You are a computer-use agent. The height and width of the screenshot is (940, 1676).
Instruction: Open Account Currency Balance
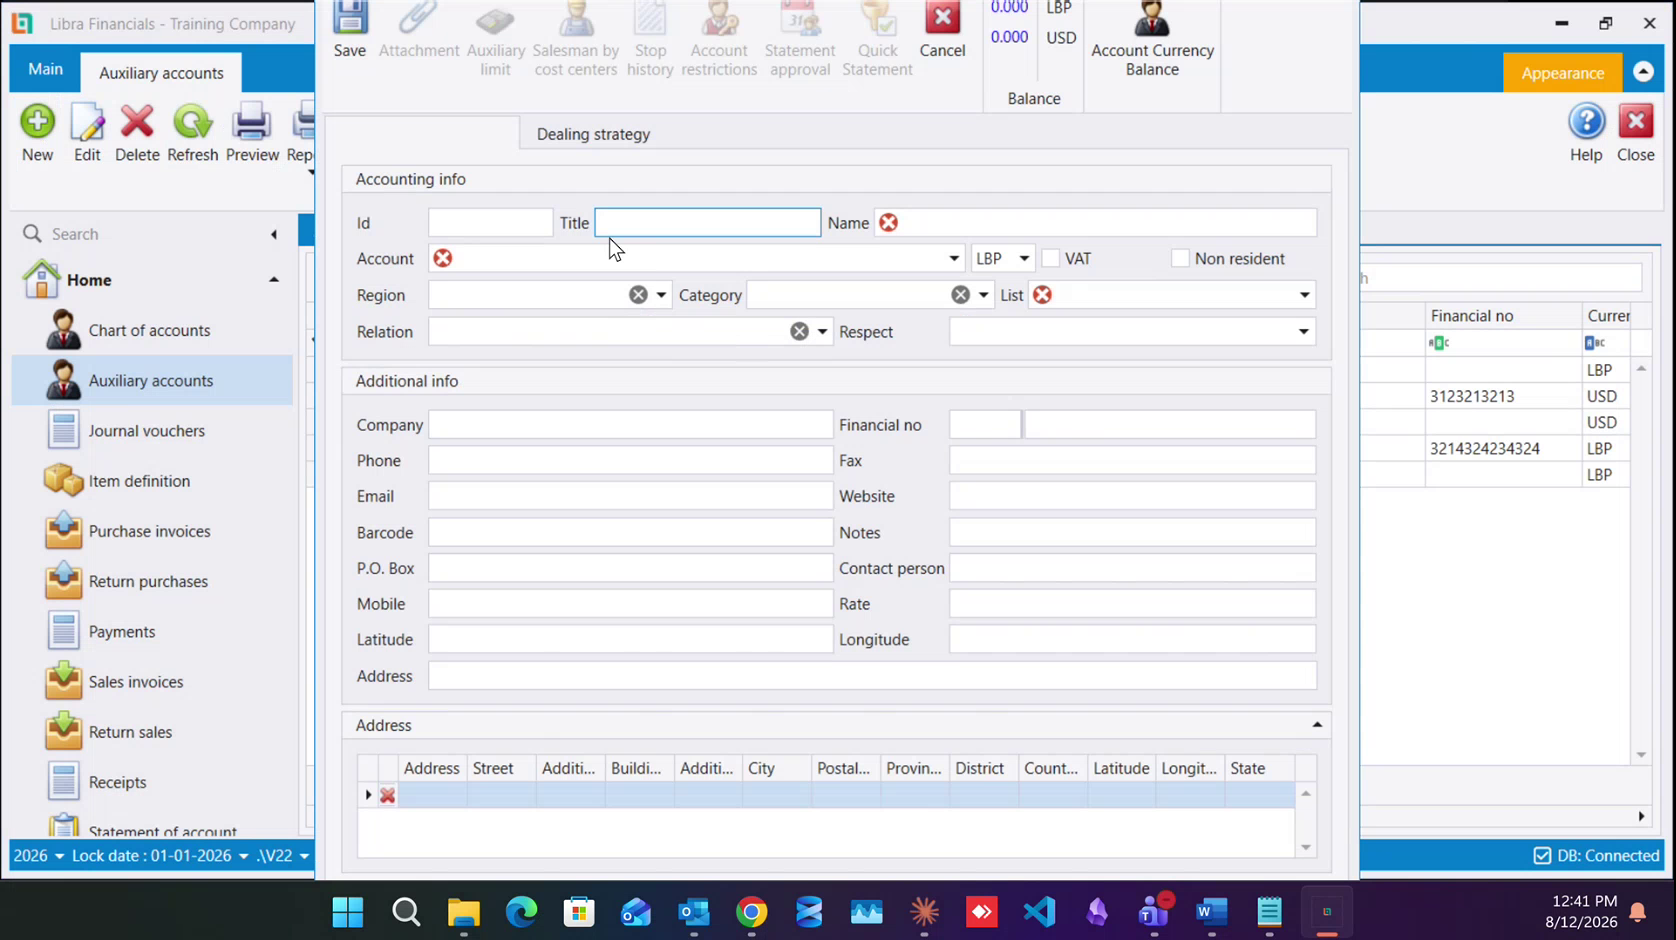[x=1152, y=38]
